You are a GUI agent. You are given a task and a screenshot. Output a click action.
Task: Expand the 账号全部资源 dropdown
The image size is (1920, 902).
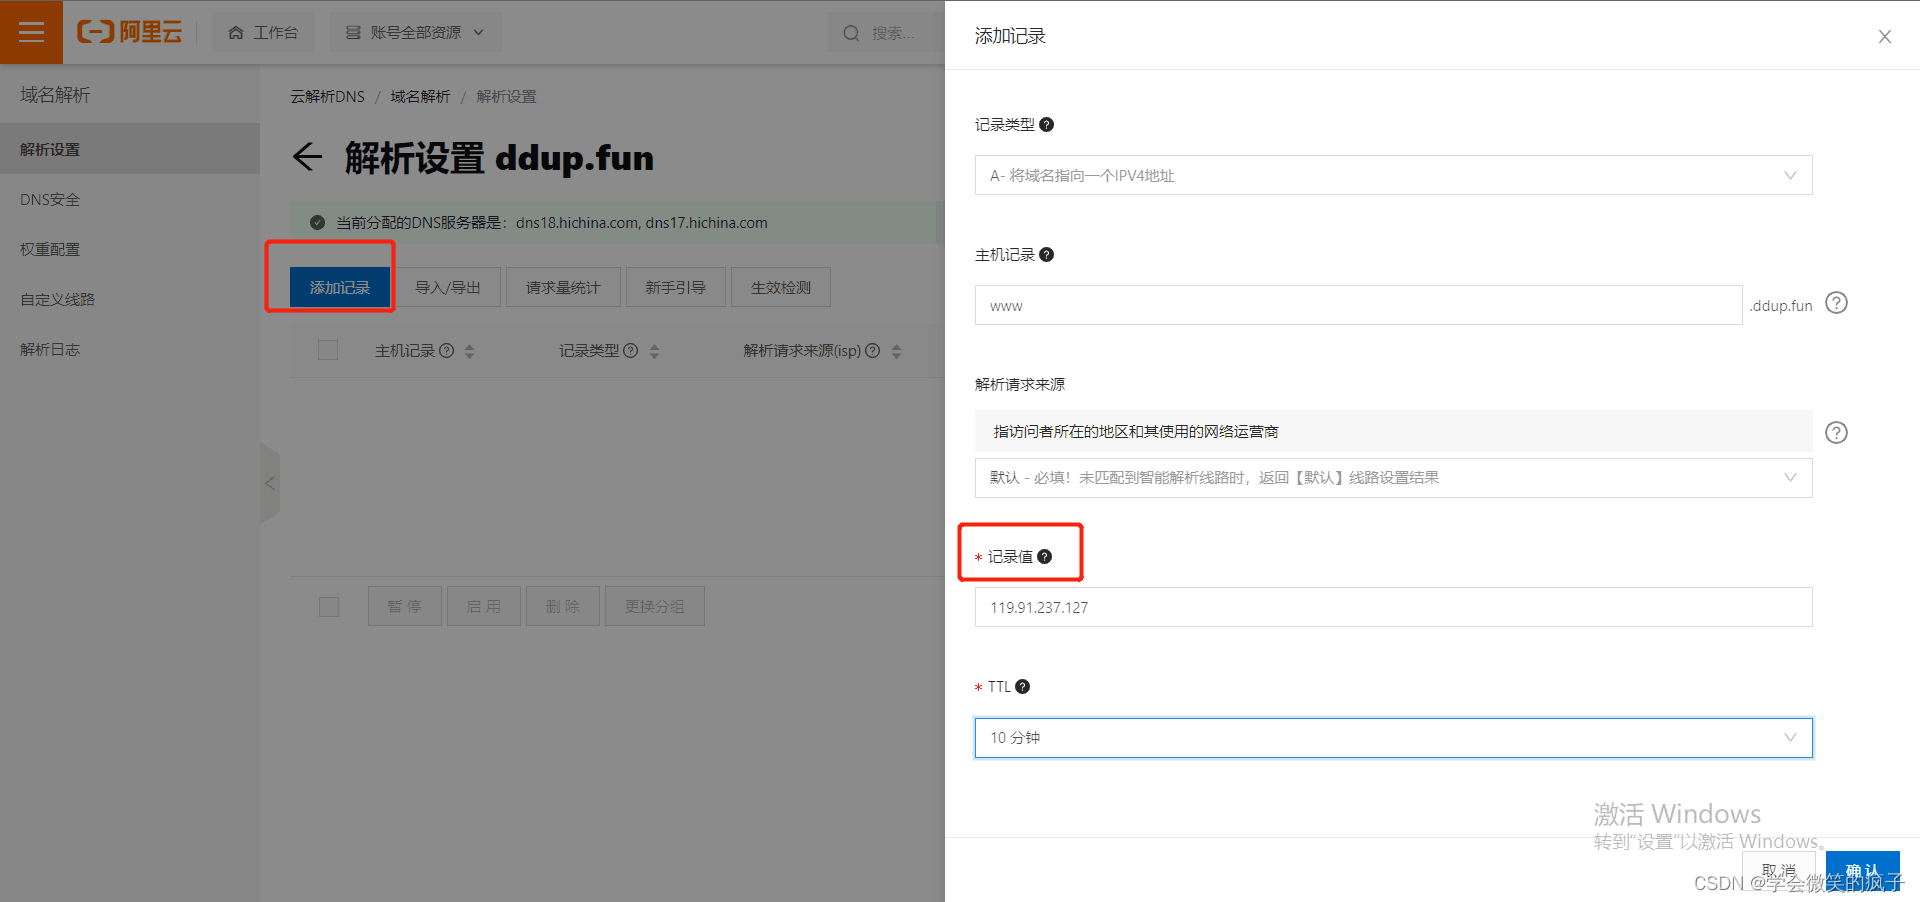(415, 33)
